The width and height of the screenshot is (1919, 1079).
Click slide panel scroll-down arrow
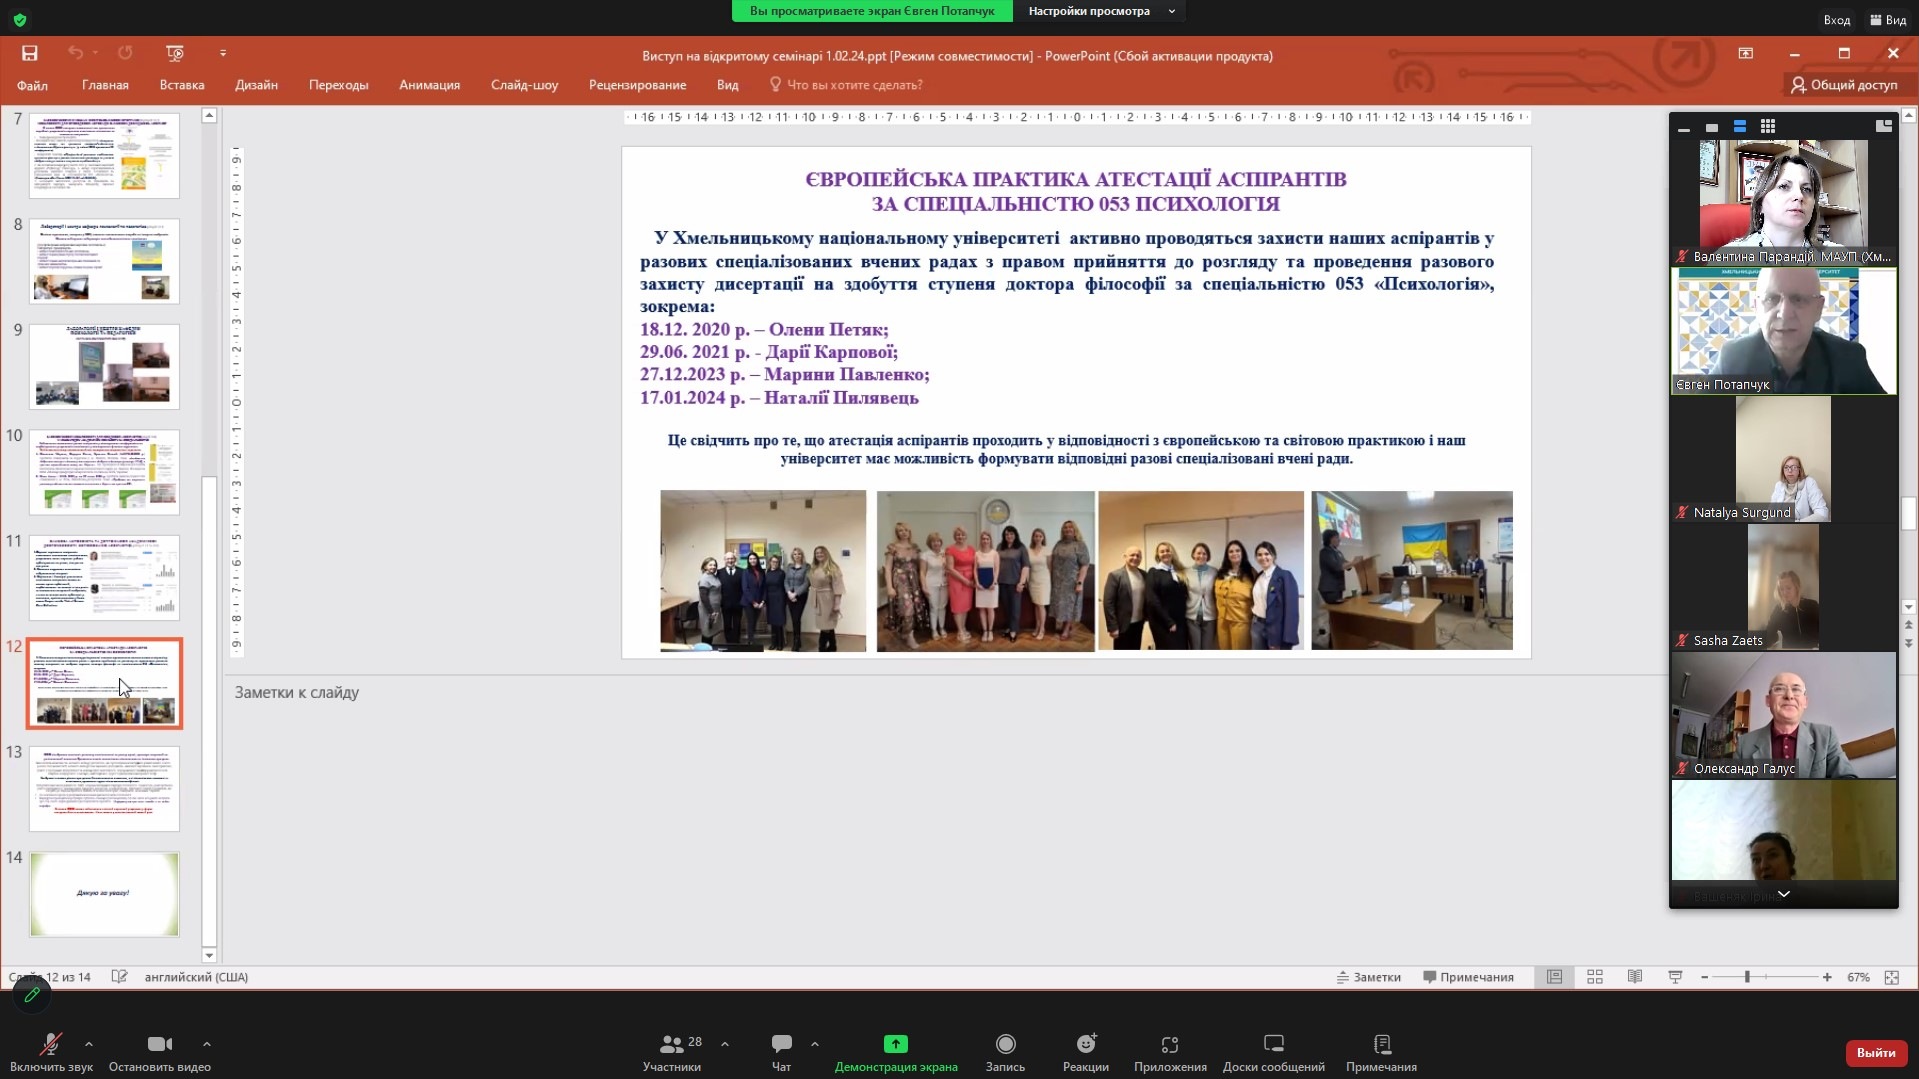point(209,956)
